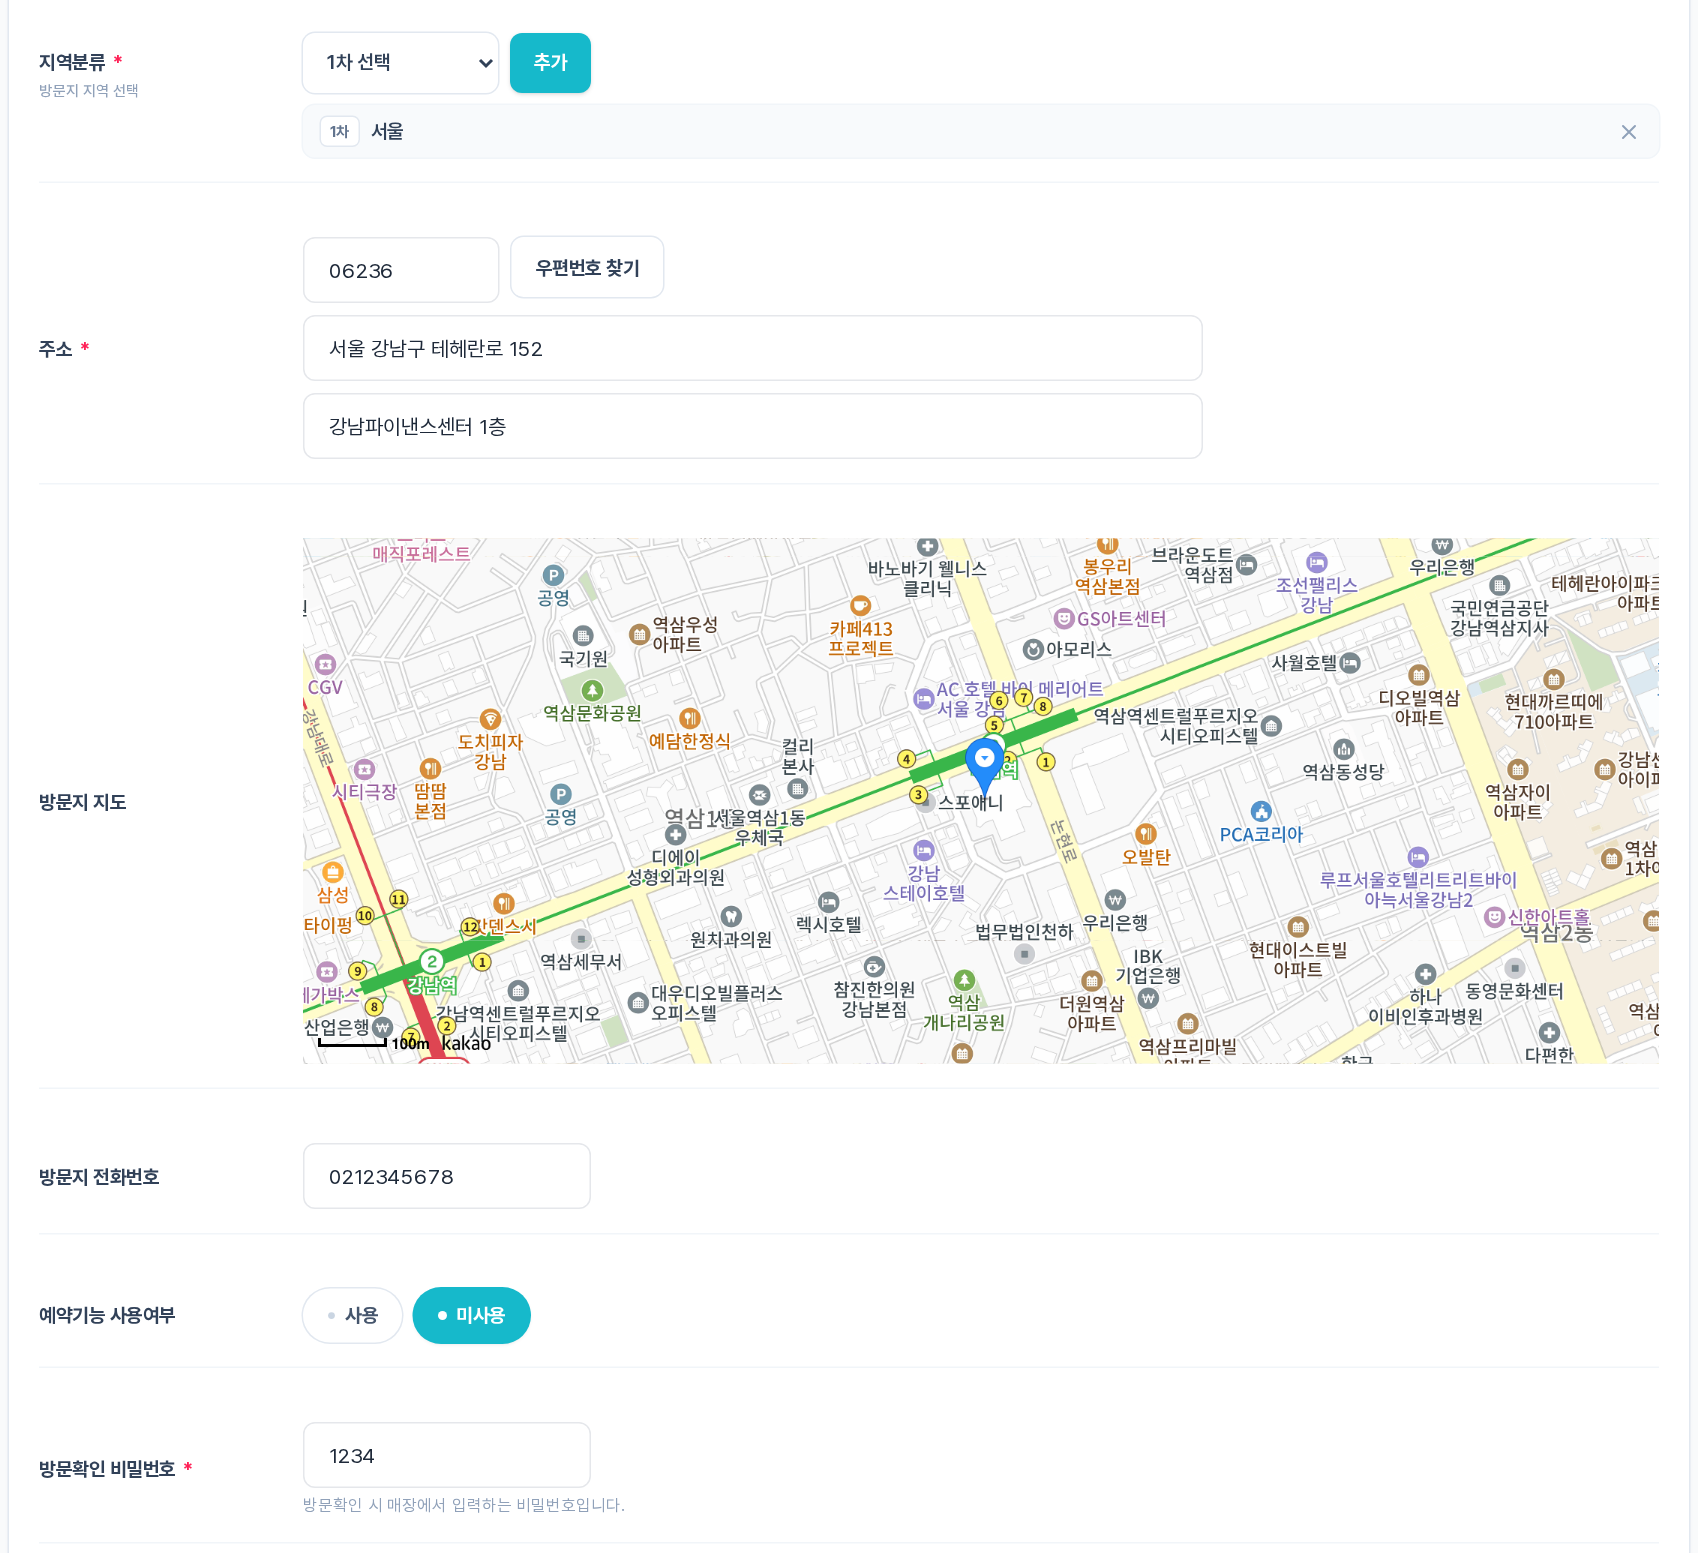Click the 강남역 line 2 station icon

(x=431, y=961)
